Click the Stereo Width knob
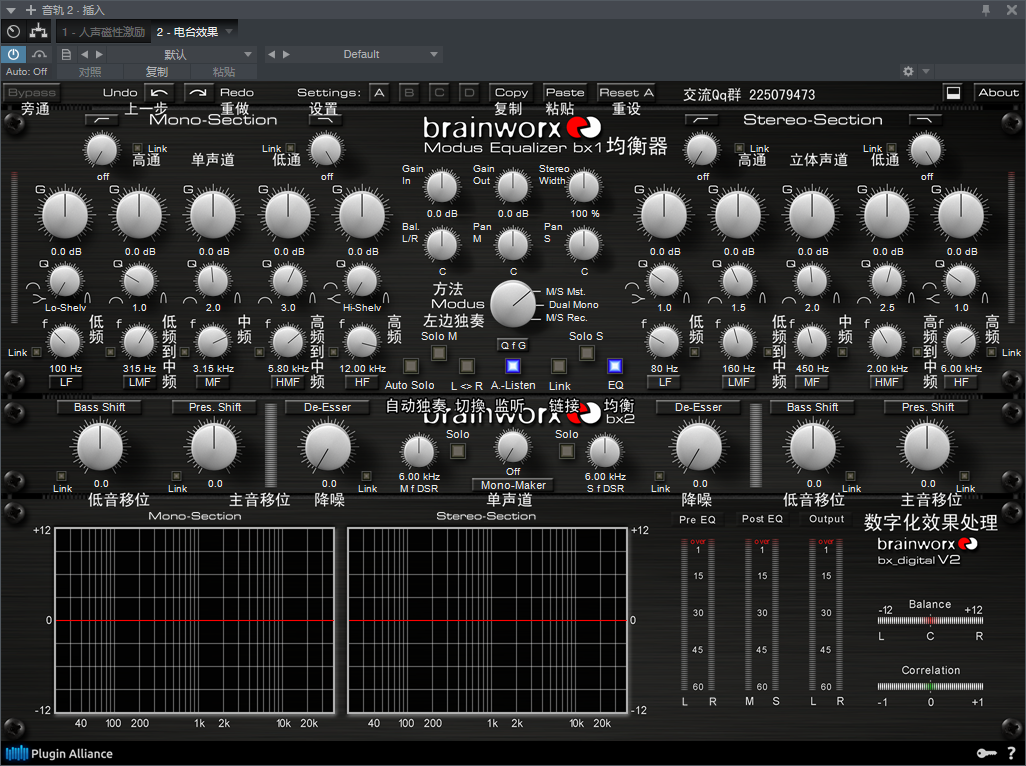The height and width of the screenshot is (766, 1026). pos(584,186)
